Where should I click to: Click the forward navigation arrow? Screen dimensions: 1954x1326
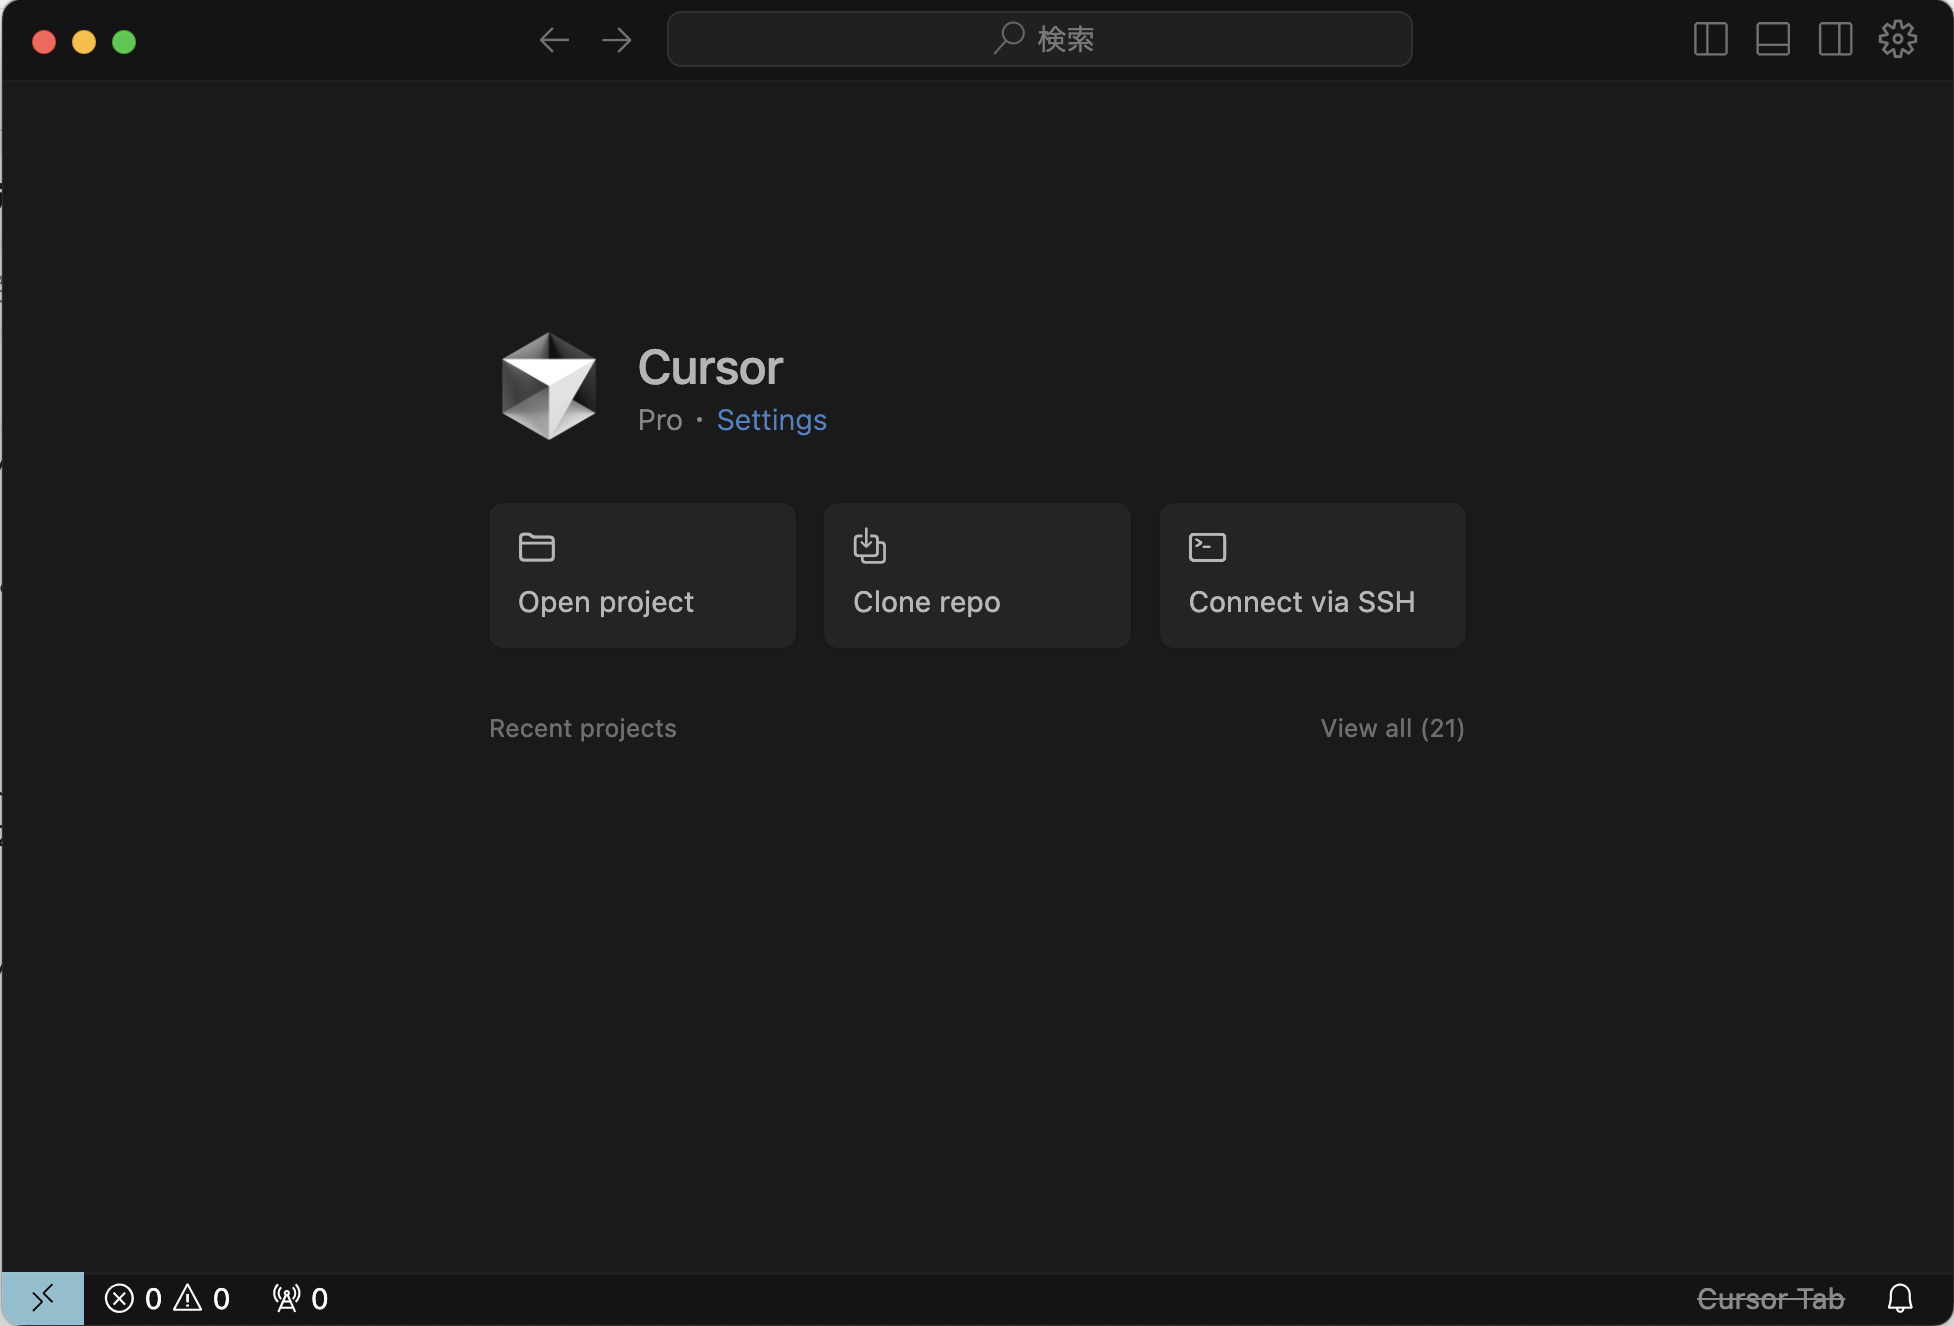tap(616, 39)
